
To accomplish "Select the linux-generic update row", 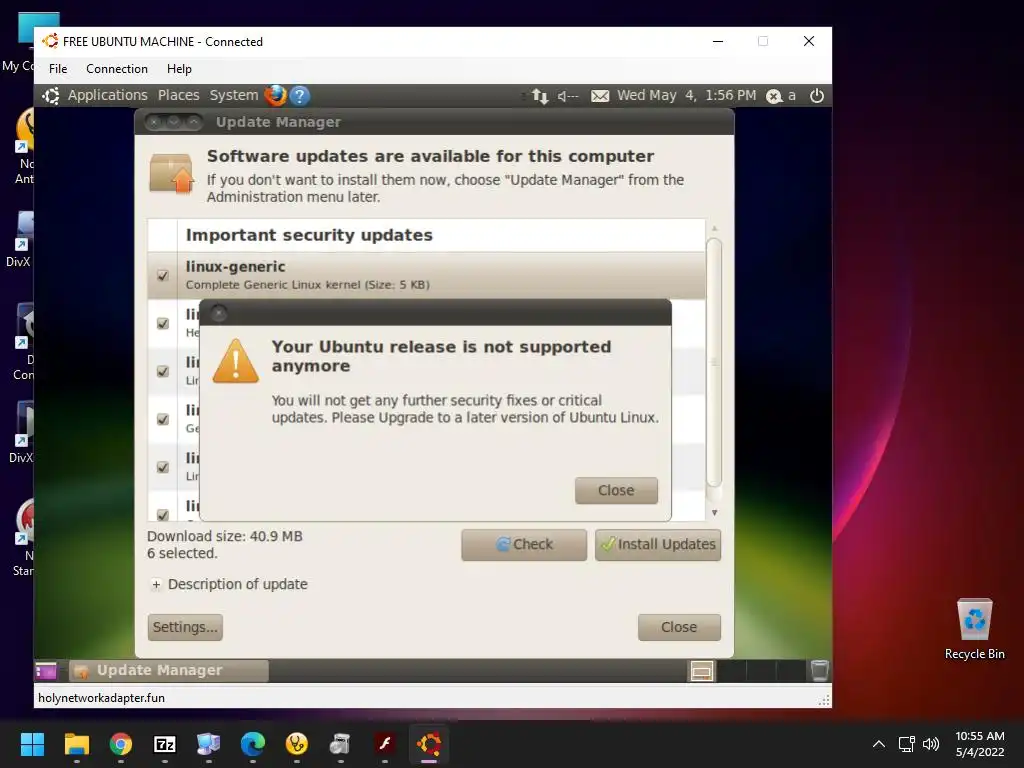I will pos(426,276).
